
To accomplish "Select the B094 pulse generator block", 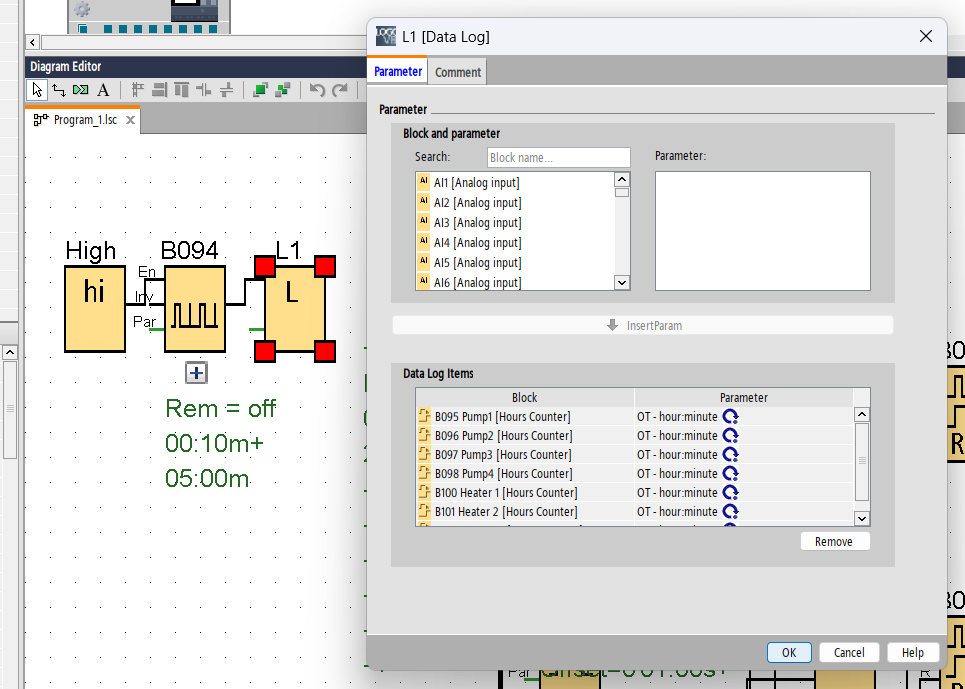I will [195, 309].
